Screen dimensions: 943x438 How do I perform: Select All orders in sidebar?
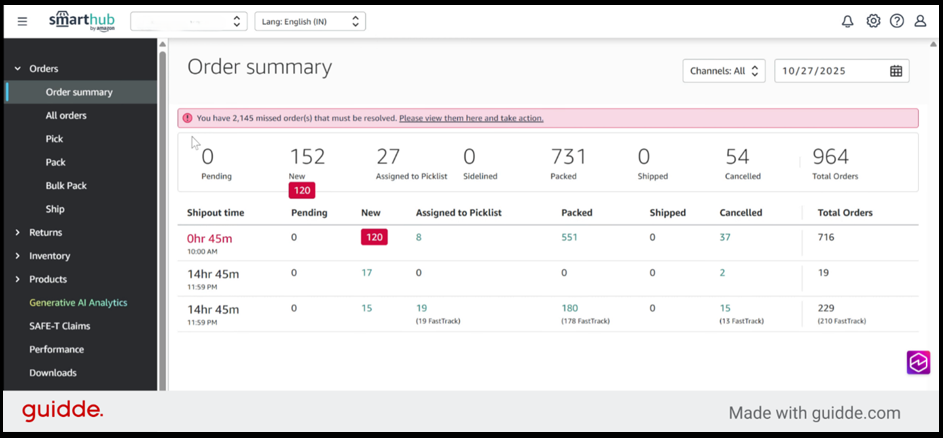point(66,116)
